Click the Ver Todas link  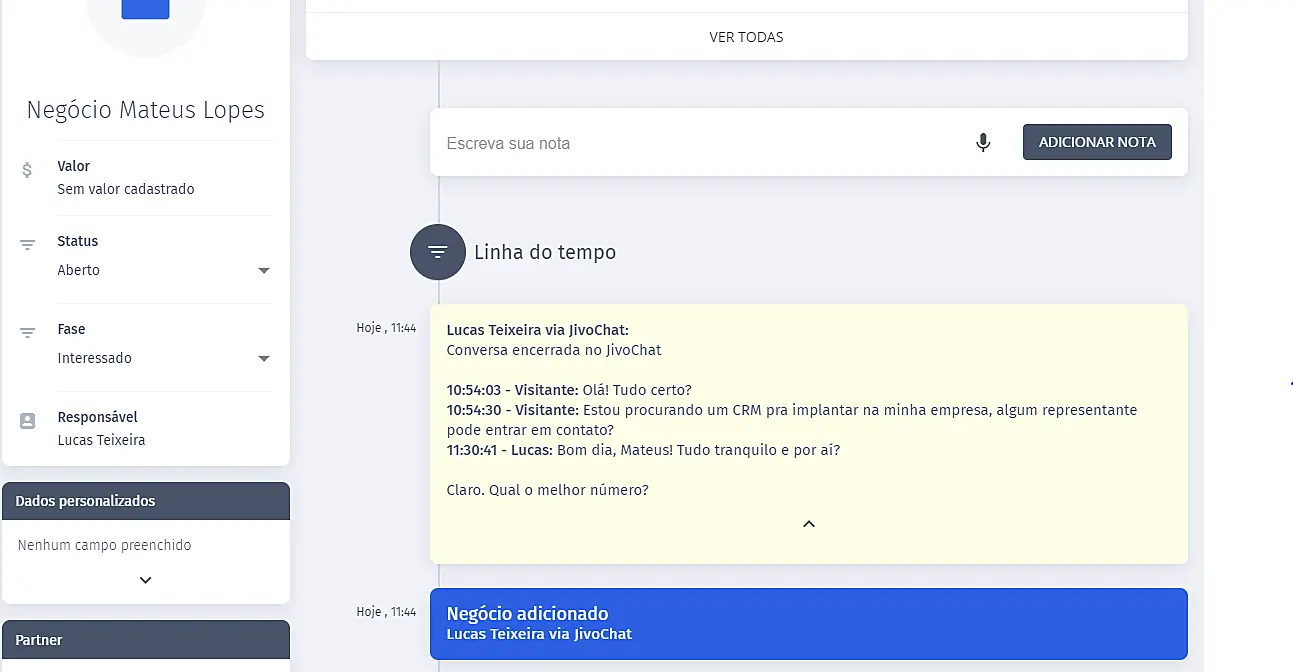[x=746, y=37]
